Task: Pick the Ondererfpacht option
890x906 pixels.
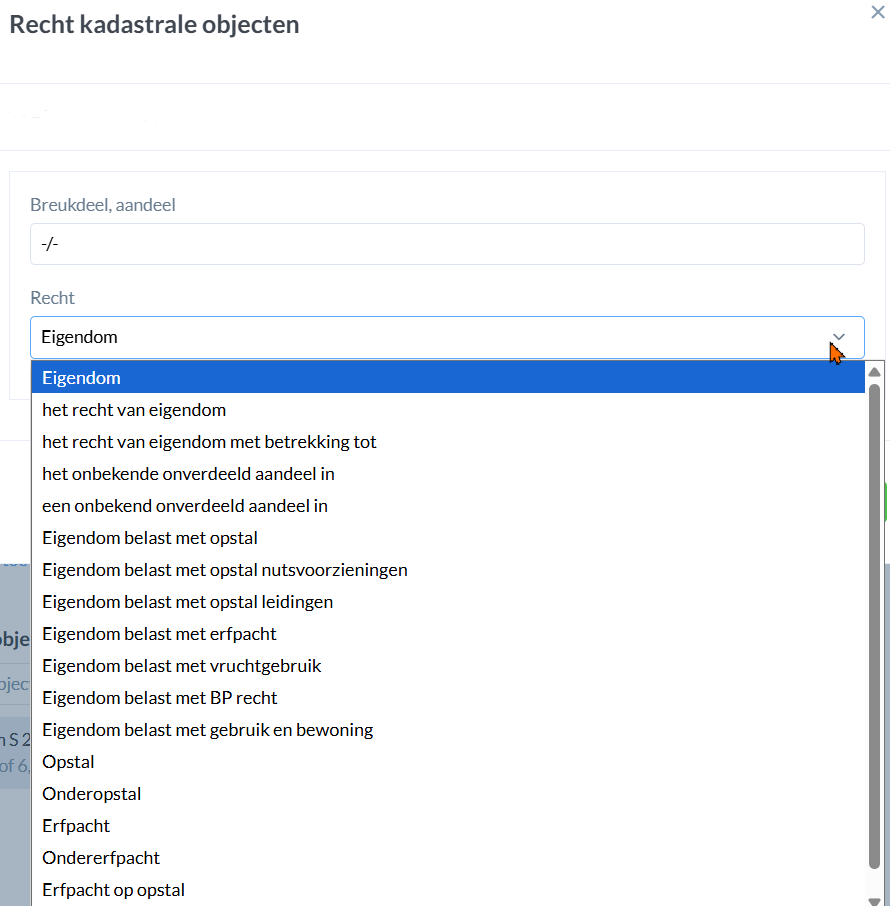Action: (101, 858)
